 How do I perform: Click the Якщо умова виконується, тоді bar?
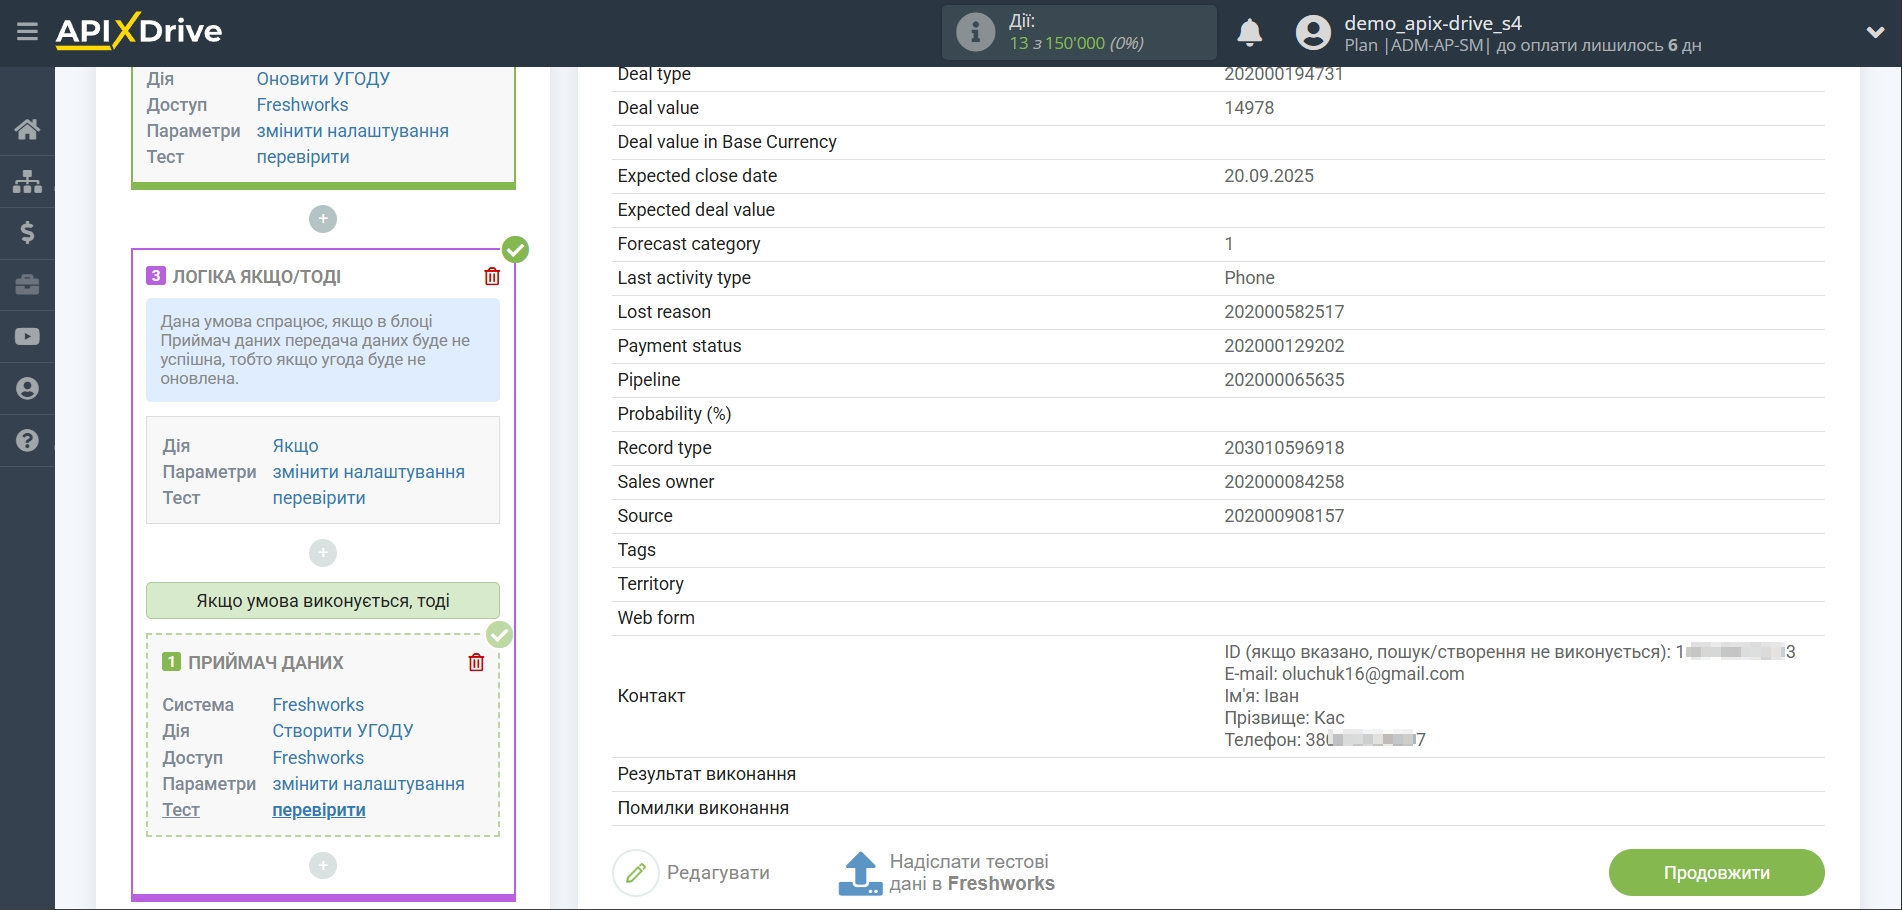[323, 601]
